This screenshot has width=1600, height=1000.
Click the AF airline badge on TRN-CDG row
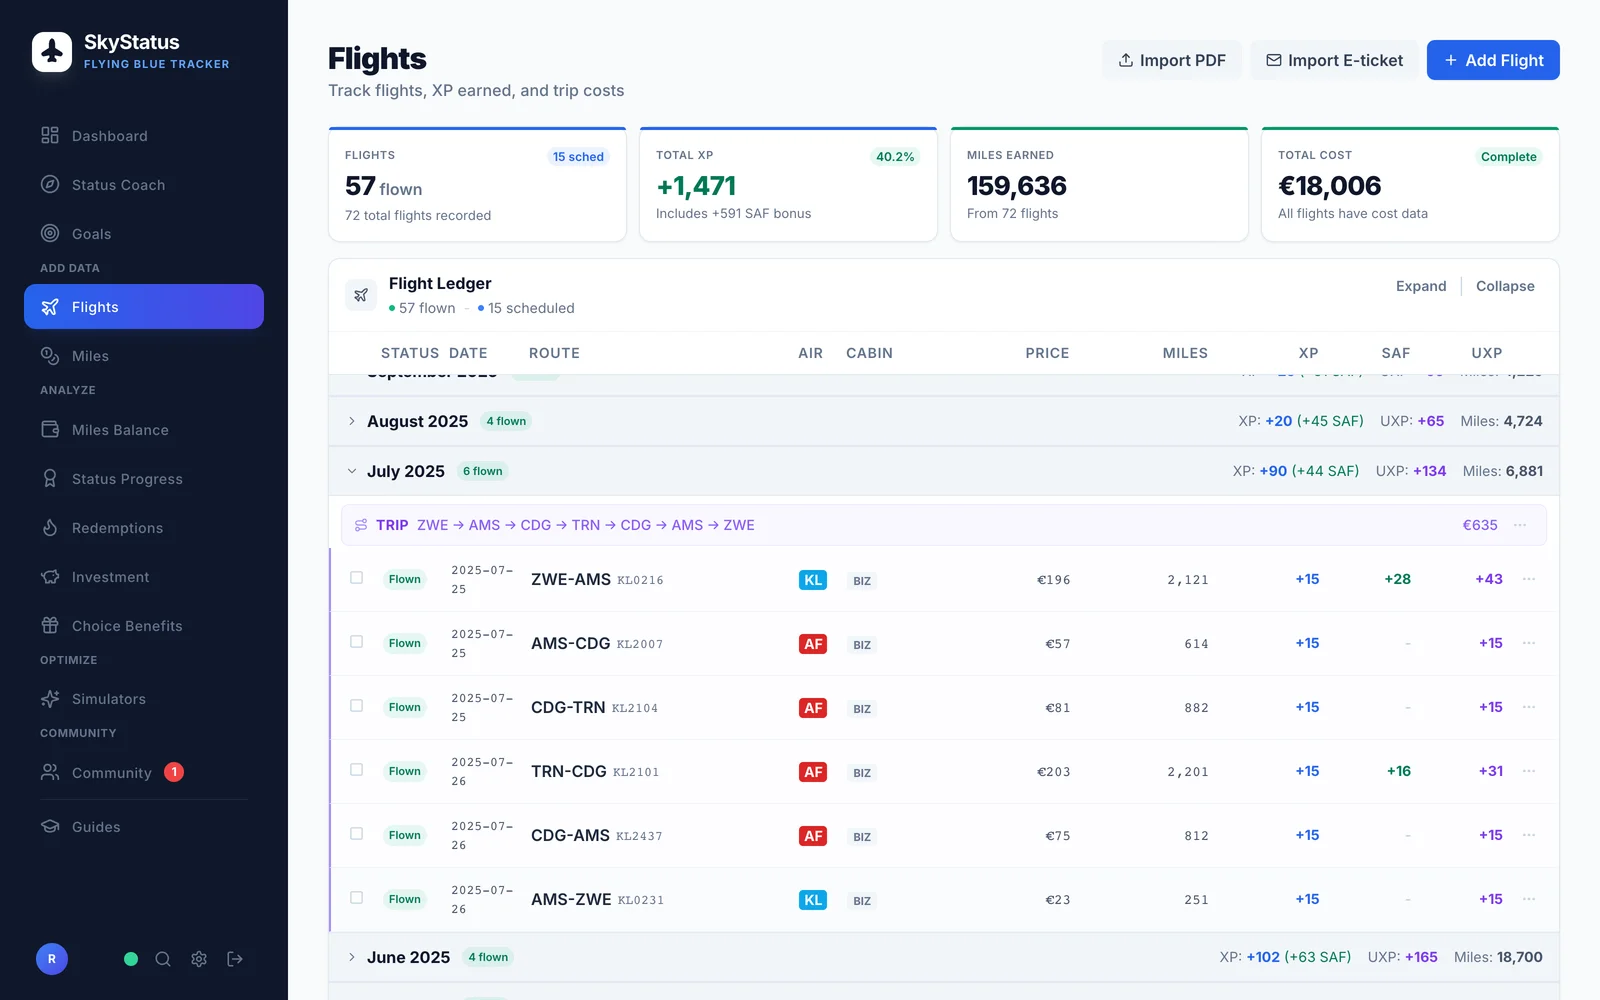[x=813, y=772]
